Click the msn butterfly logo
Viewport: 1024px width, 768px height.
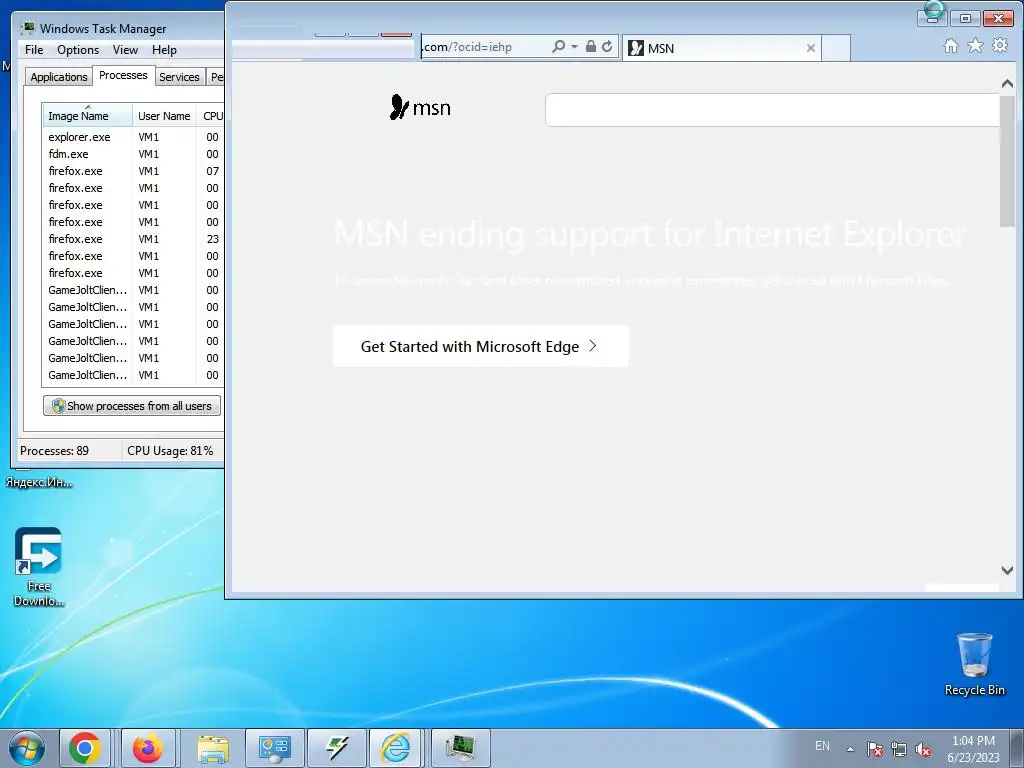[420, 107]
